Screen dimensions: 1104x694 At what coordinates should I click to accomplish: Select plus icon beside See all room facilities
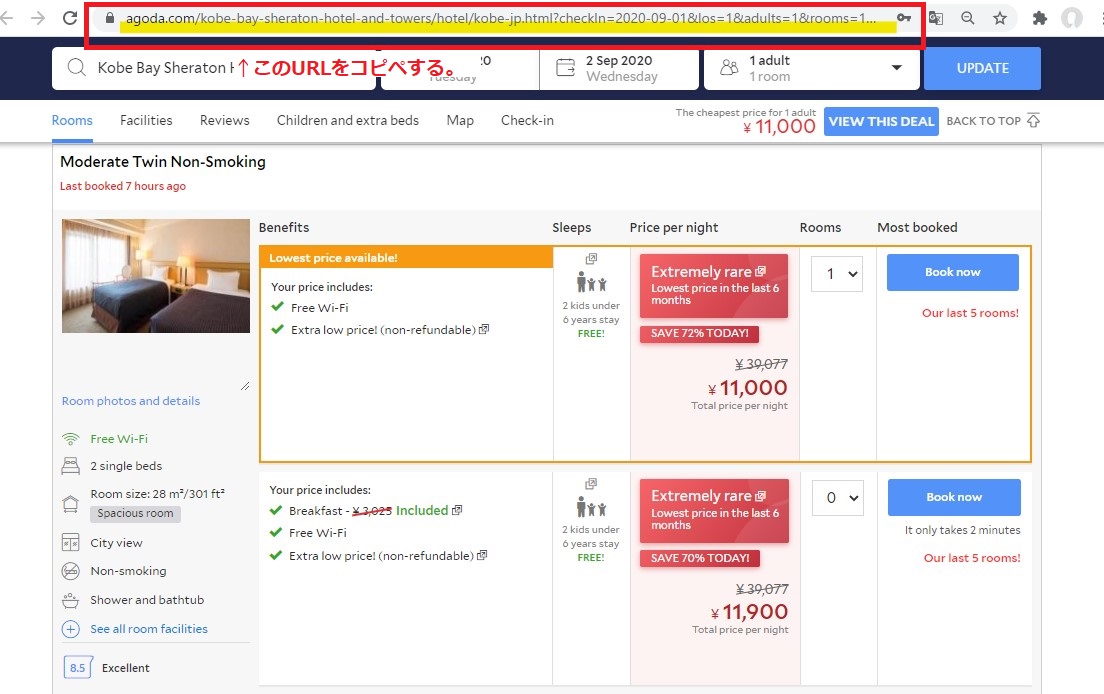pyautogui.click(x=70, y=629)
